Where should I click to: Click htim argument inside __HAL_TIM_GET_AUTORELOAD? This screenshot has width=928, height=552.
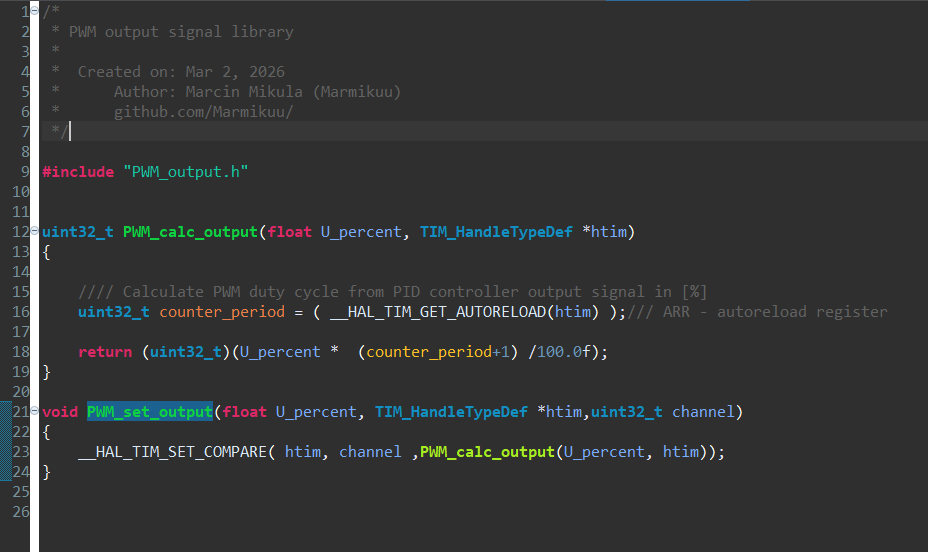coord(573,312)
